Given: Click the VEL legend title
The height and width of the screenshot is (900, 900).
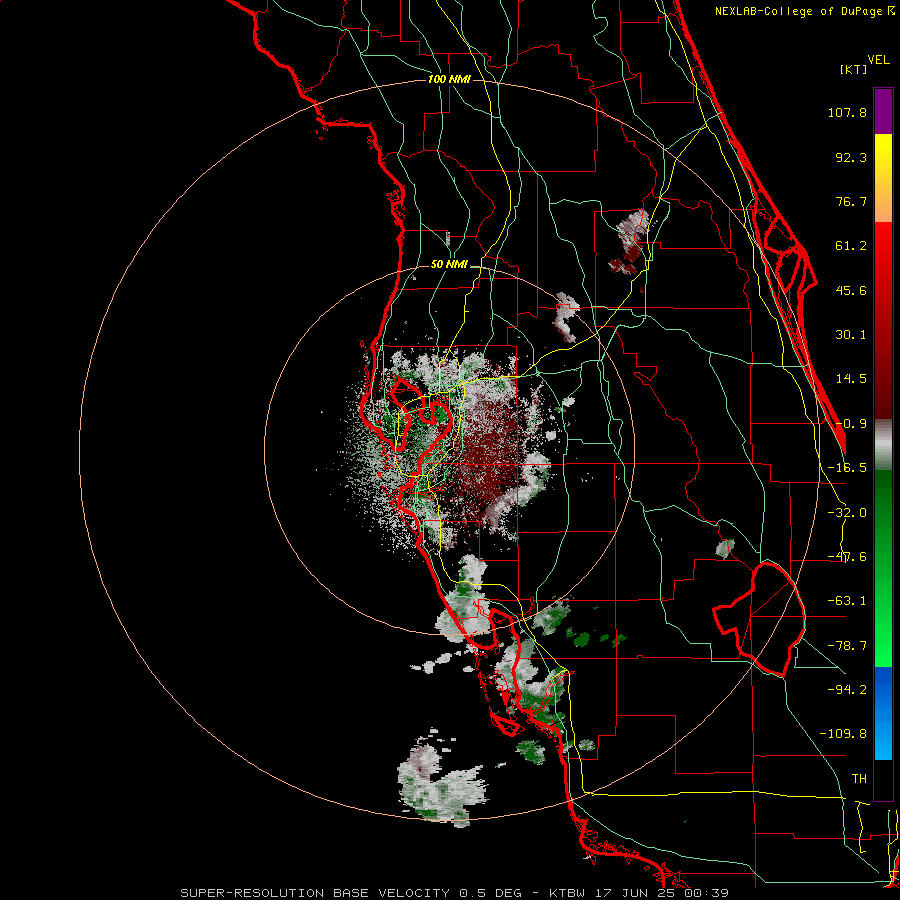Looking at the screenshot, I should click(878, 60).
